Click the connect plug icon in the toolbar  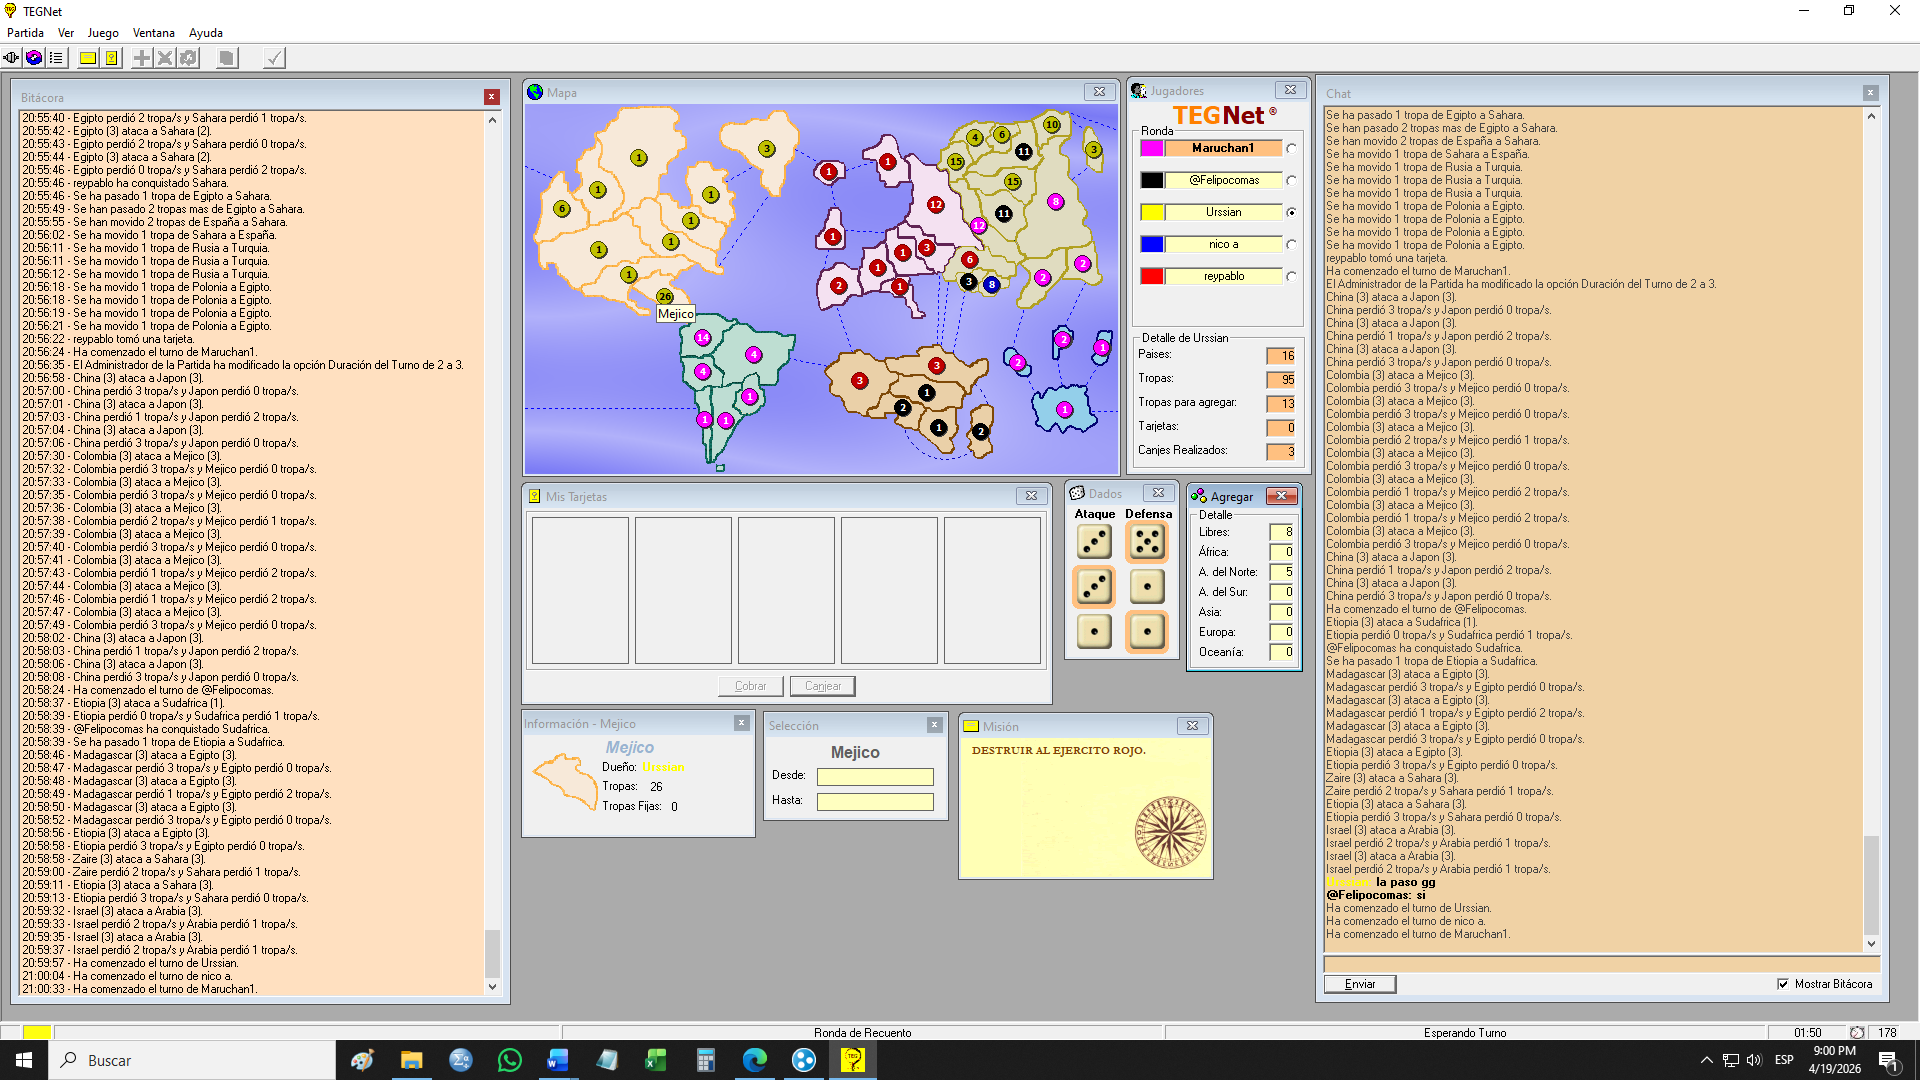pyautogui.click(x=11, y=58)
